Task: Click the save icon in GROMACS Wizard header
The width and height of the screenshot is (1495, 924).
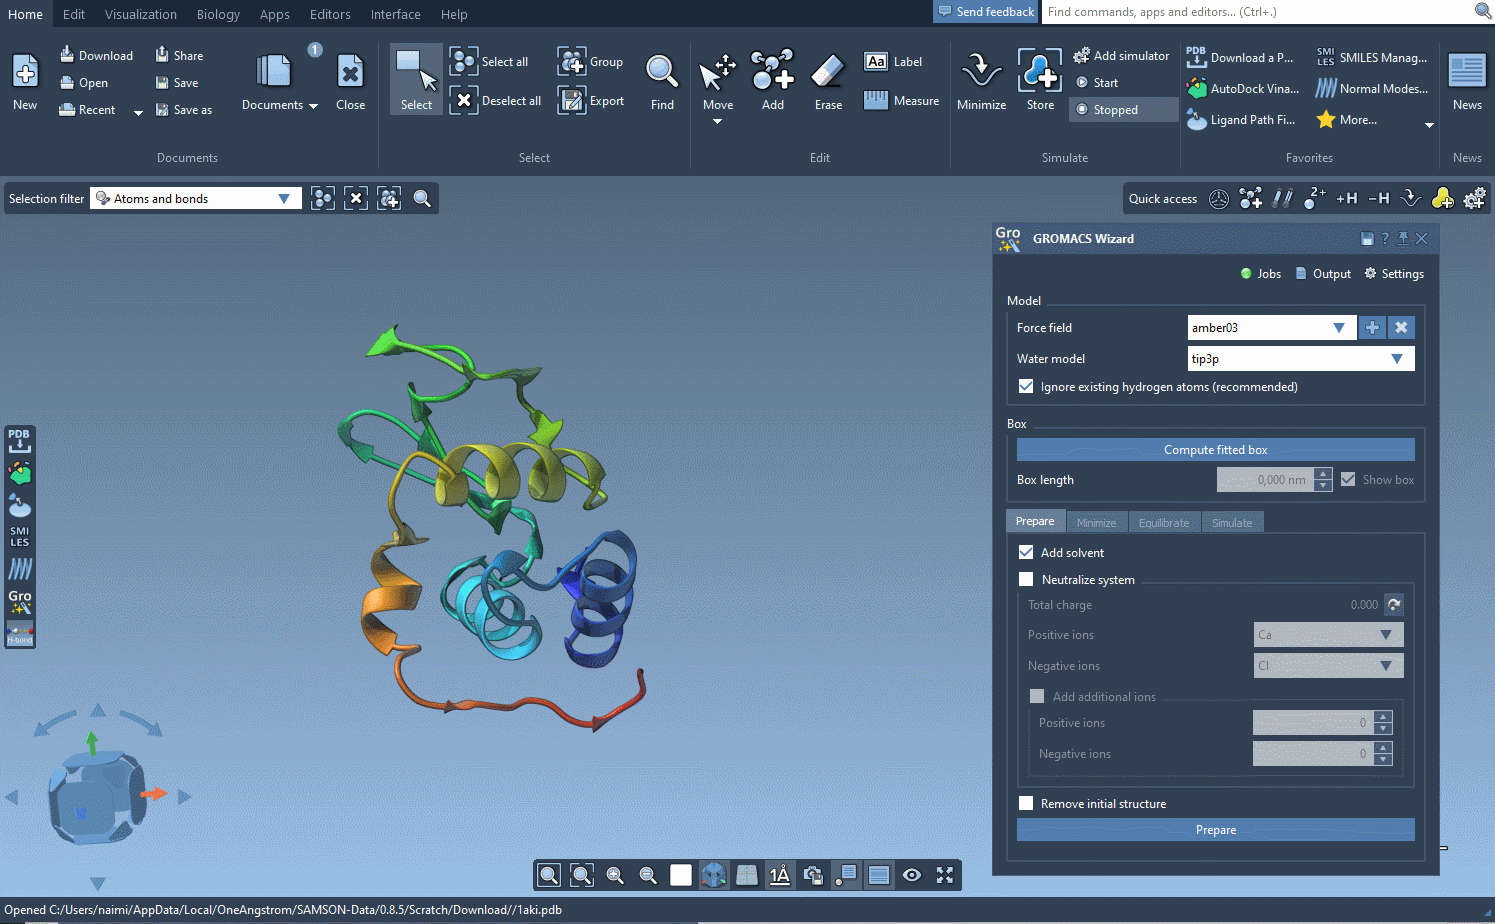Action: click(x=1367, y=239)
